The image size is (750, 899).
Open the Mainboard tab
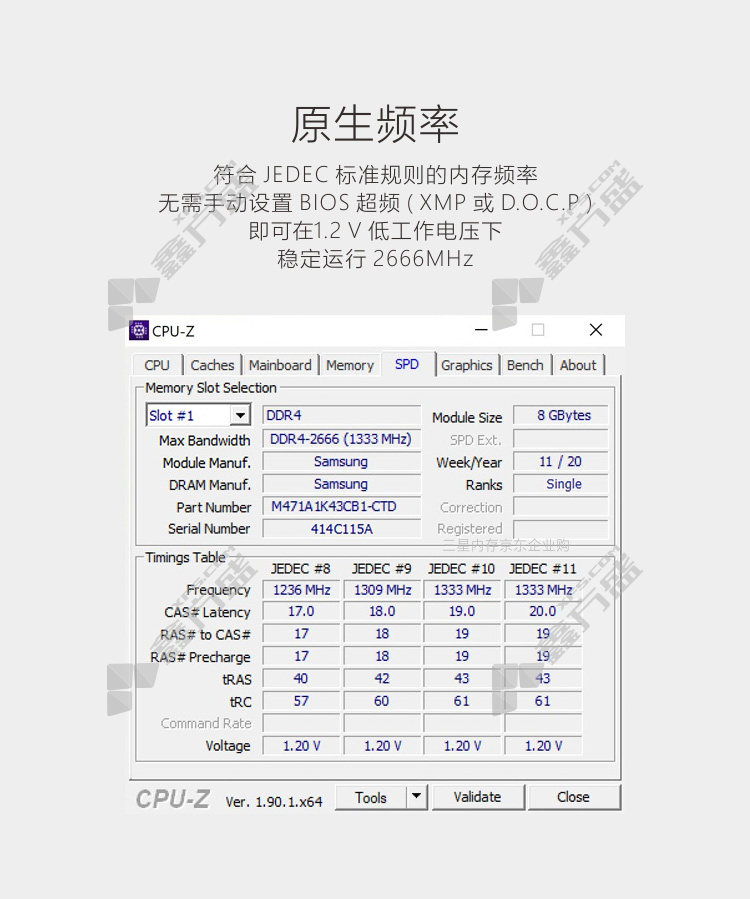(280, 365)
